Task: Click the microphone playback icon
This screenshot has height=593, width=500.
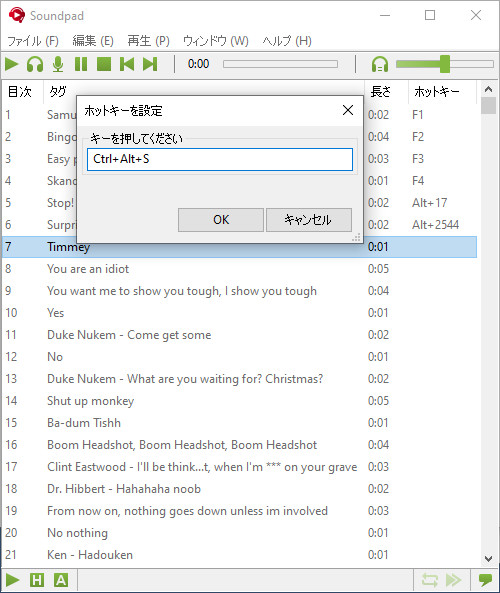Action: (58, 64)
